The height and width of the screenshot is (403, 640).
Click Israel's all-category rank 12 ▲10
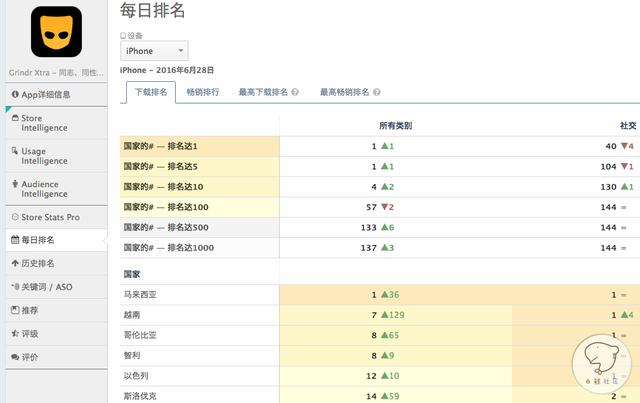[x=383, y=376]
